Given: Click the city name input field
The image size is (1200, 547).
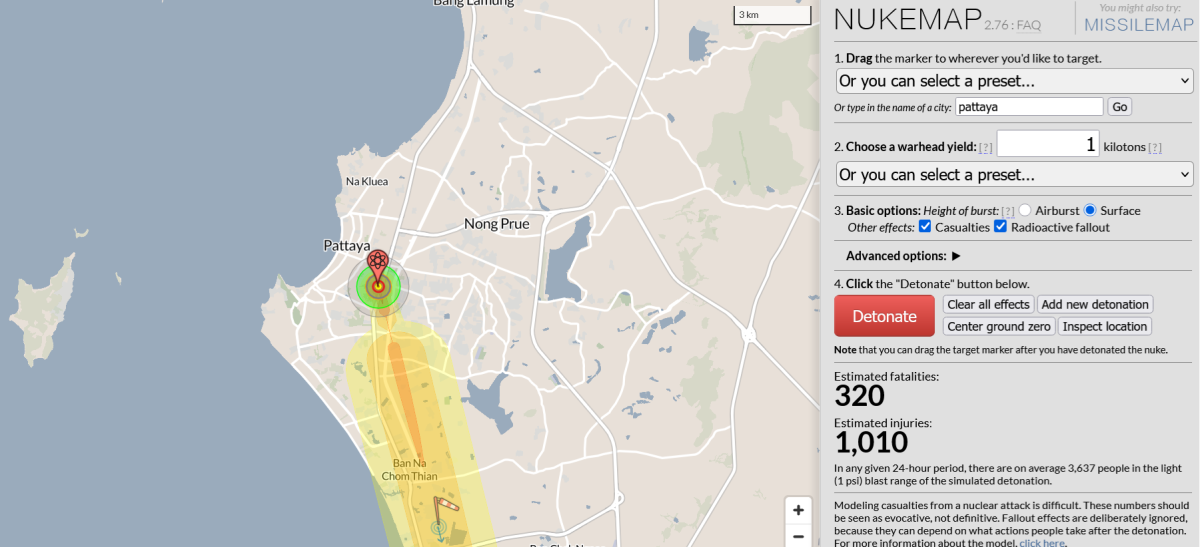Looking at the screenshot, I should click(1029, 106).
